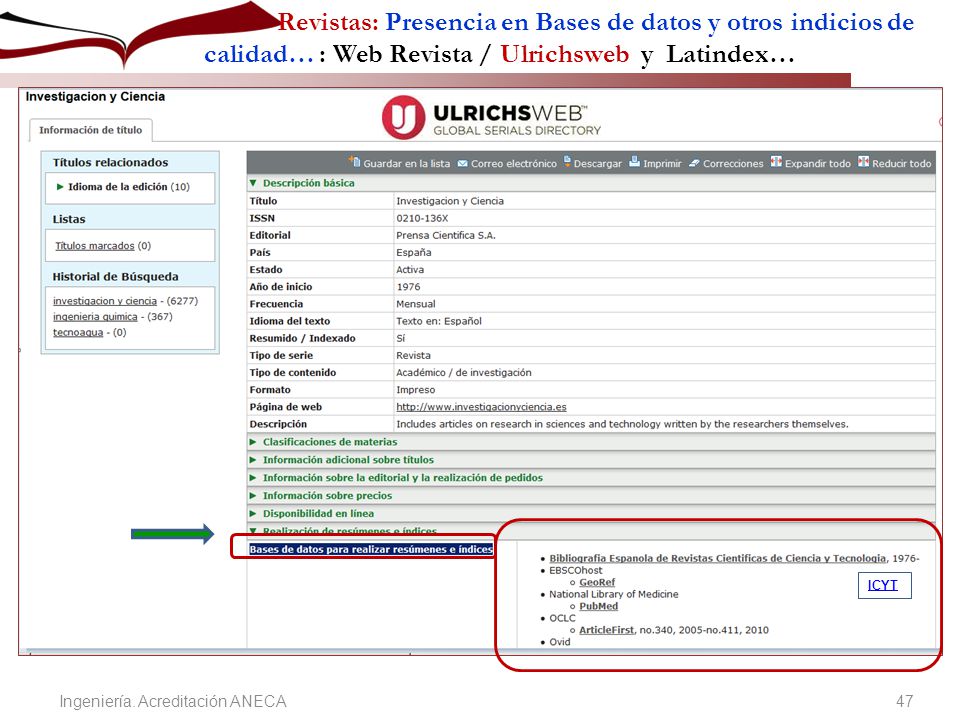Open the investigacionyciencia.es web page link

481,407
